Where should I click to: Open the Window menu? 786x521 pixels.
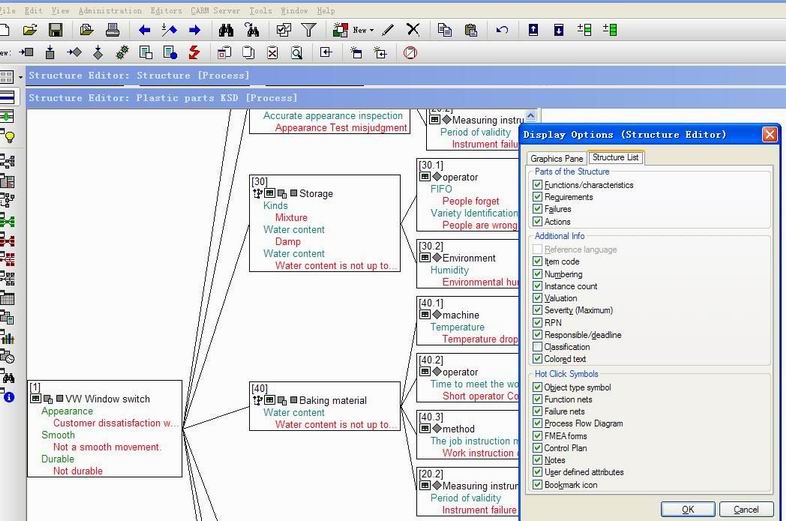tap(294, 11)
